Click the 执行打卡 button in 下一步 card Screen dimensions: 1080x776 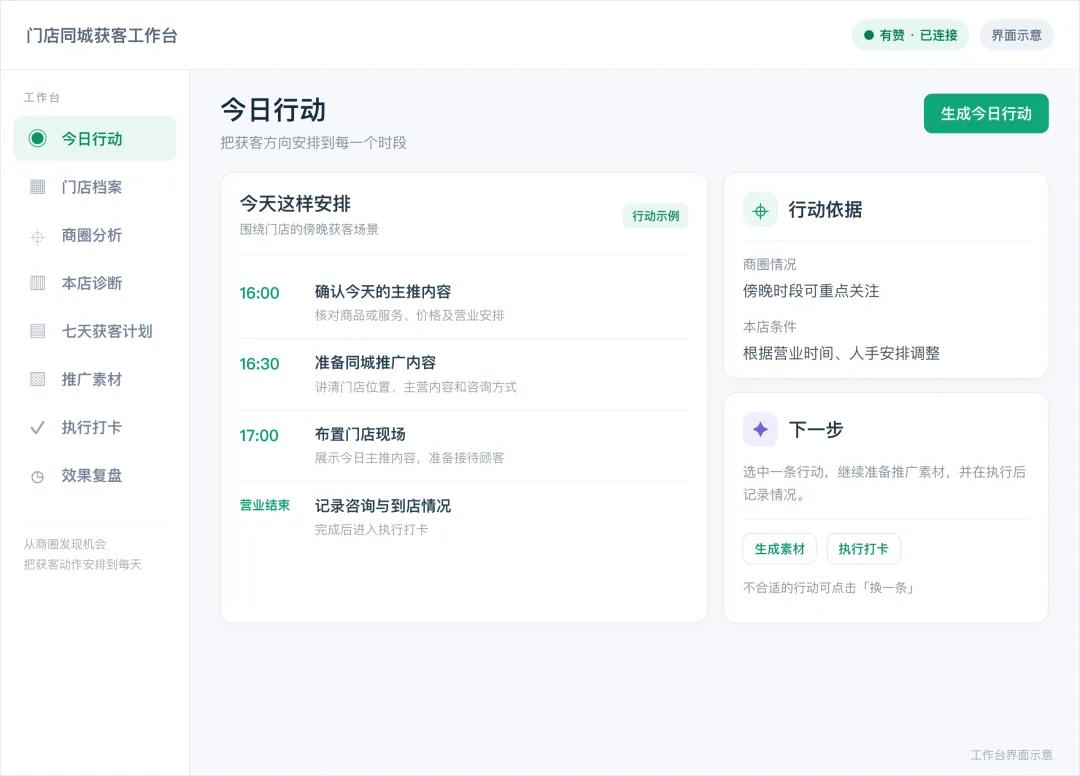coord(864,549)
